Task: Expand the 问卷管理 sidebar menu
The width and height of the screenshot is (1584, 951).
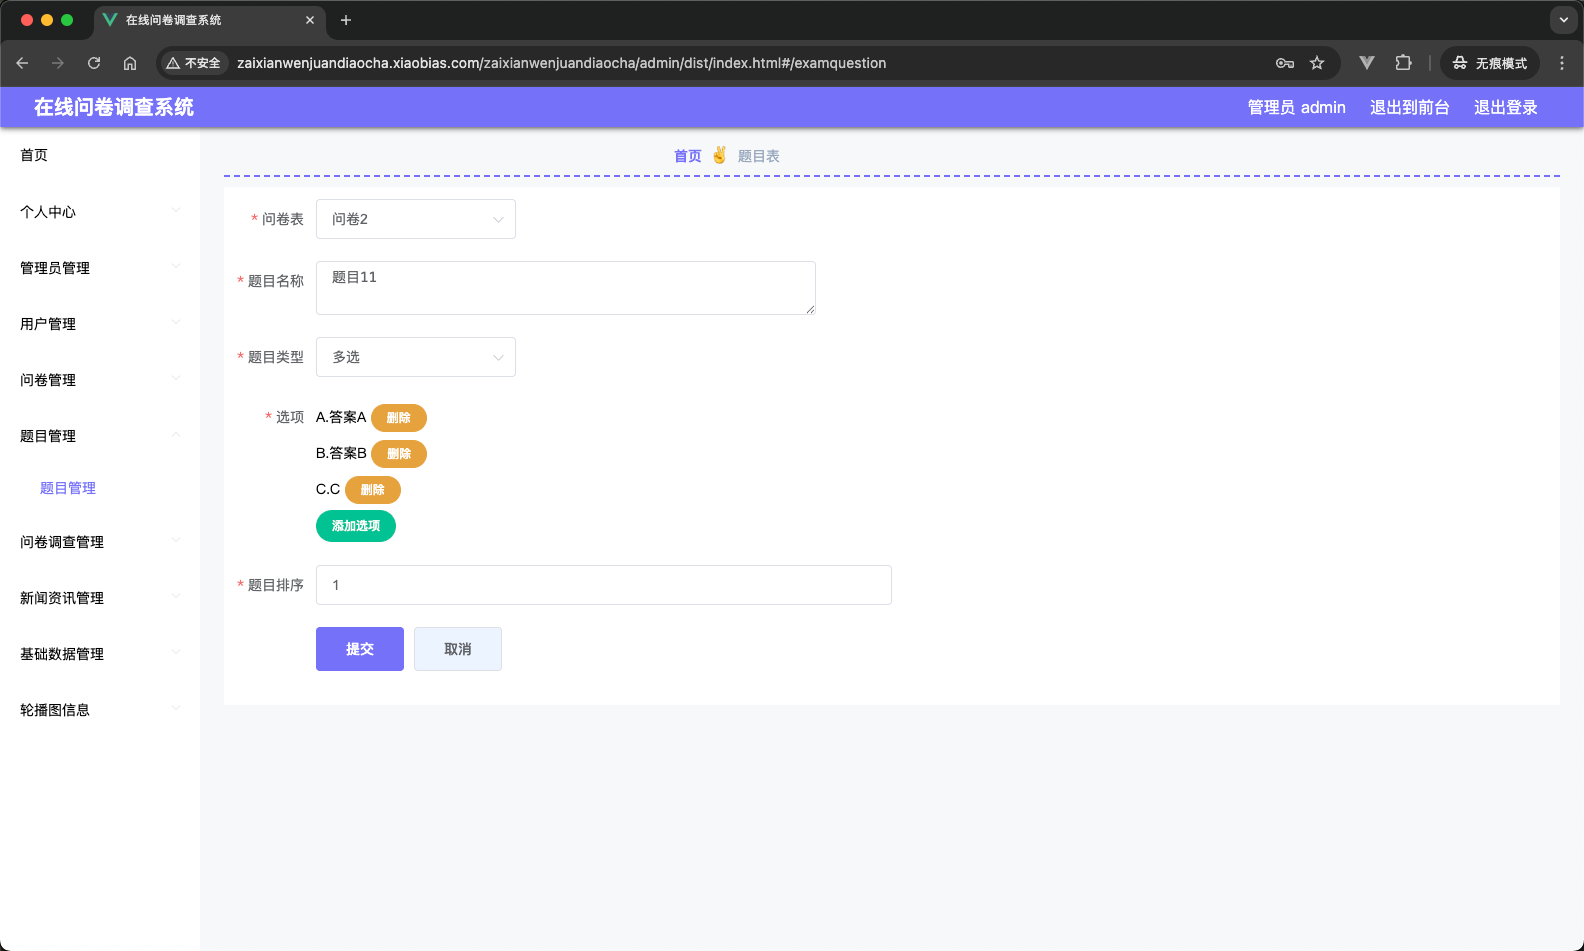Action: tap(100, 380)
